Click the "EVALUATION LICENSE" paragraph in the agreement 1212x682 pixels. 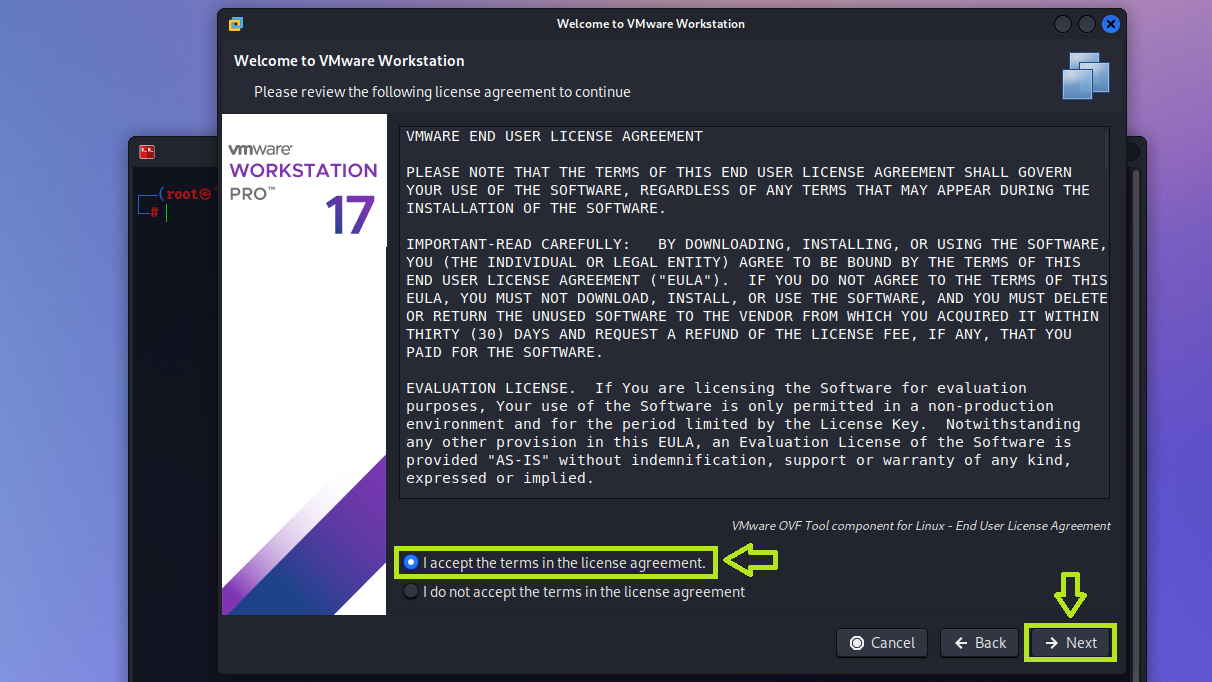point(740,432)
